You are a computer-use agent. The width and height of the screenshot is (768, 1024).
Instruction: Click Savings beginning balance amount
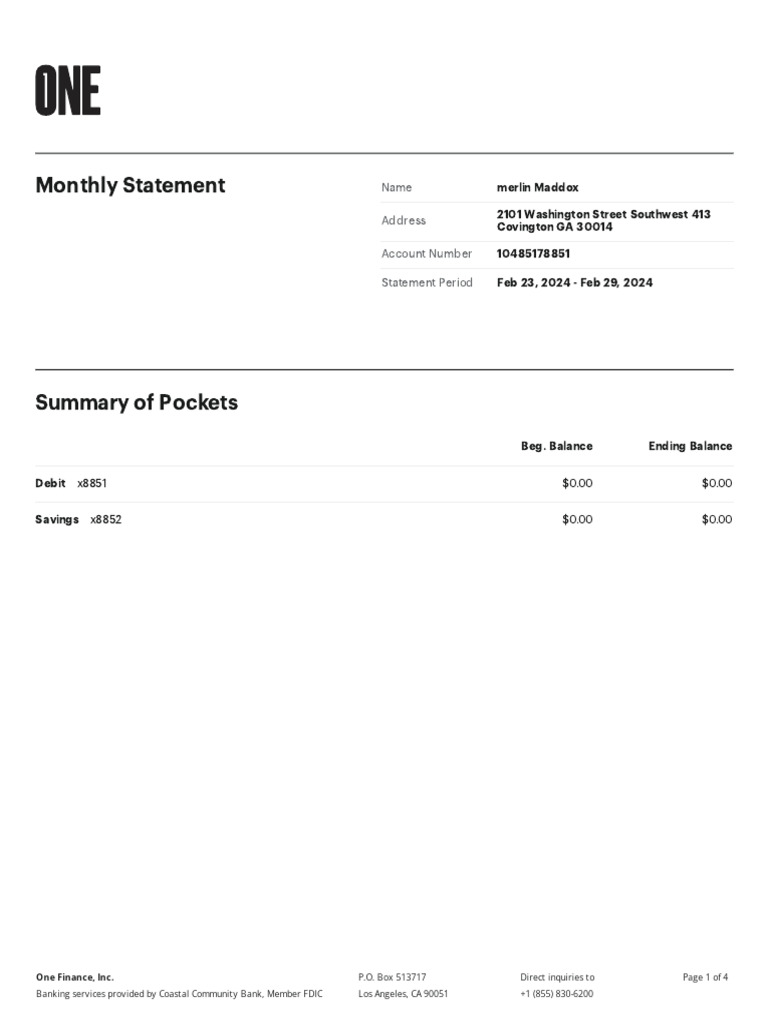[x=577, y=519]
